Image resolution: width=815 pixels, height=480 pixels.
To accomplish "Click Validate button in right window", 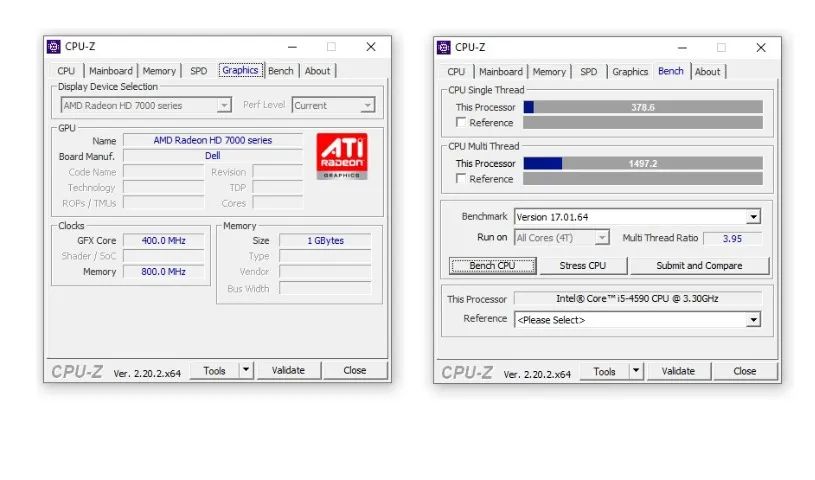I will click(x=678, y=371).
